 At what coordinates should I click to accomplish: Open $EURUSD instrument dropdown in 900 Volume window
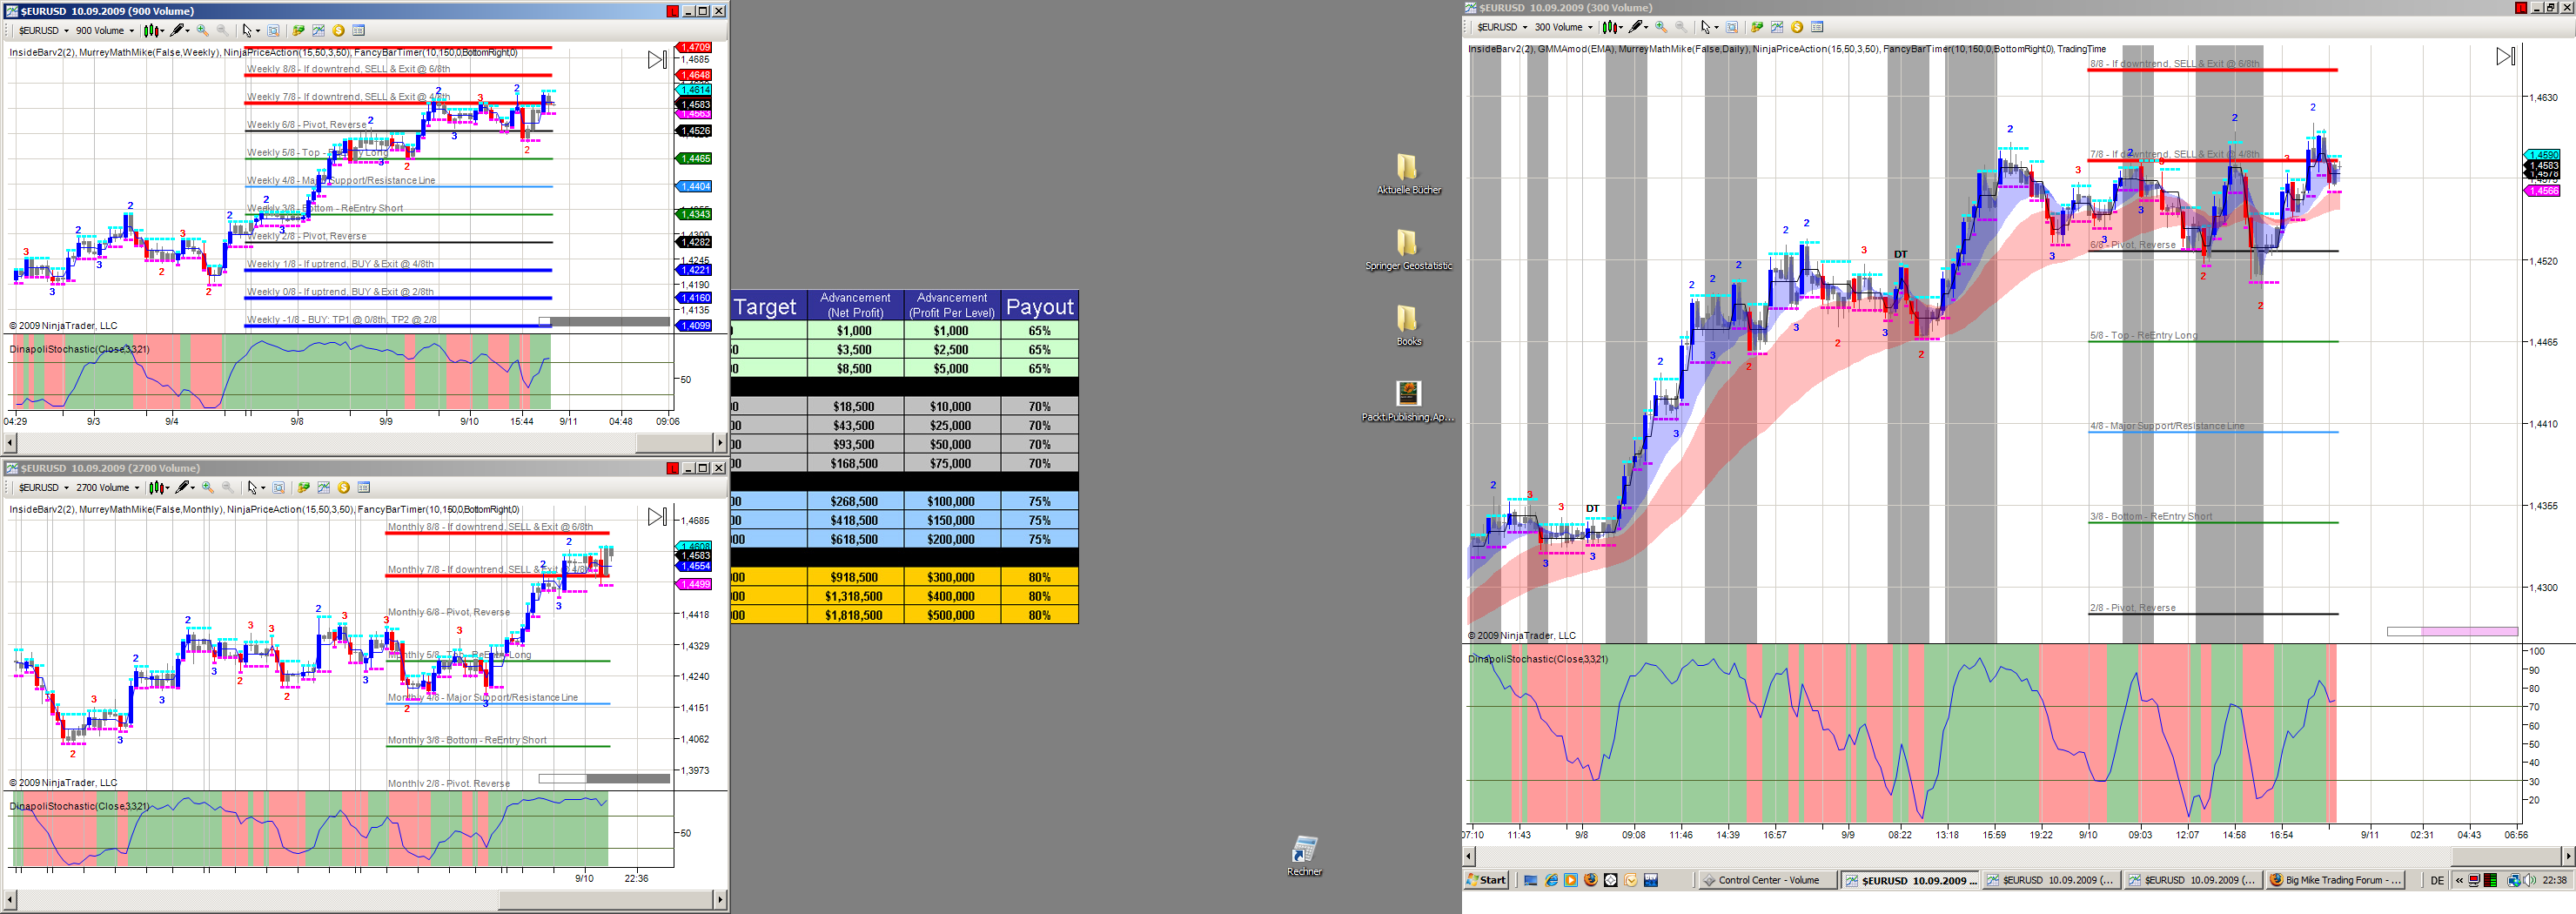[x=44, y=31]
